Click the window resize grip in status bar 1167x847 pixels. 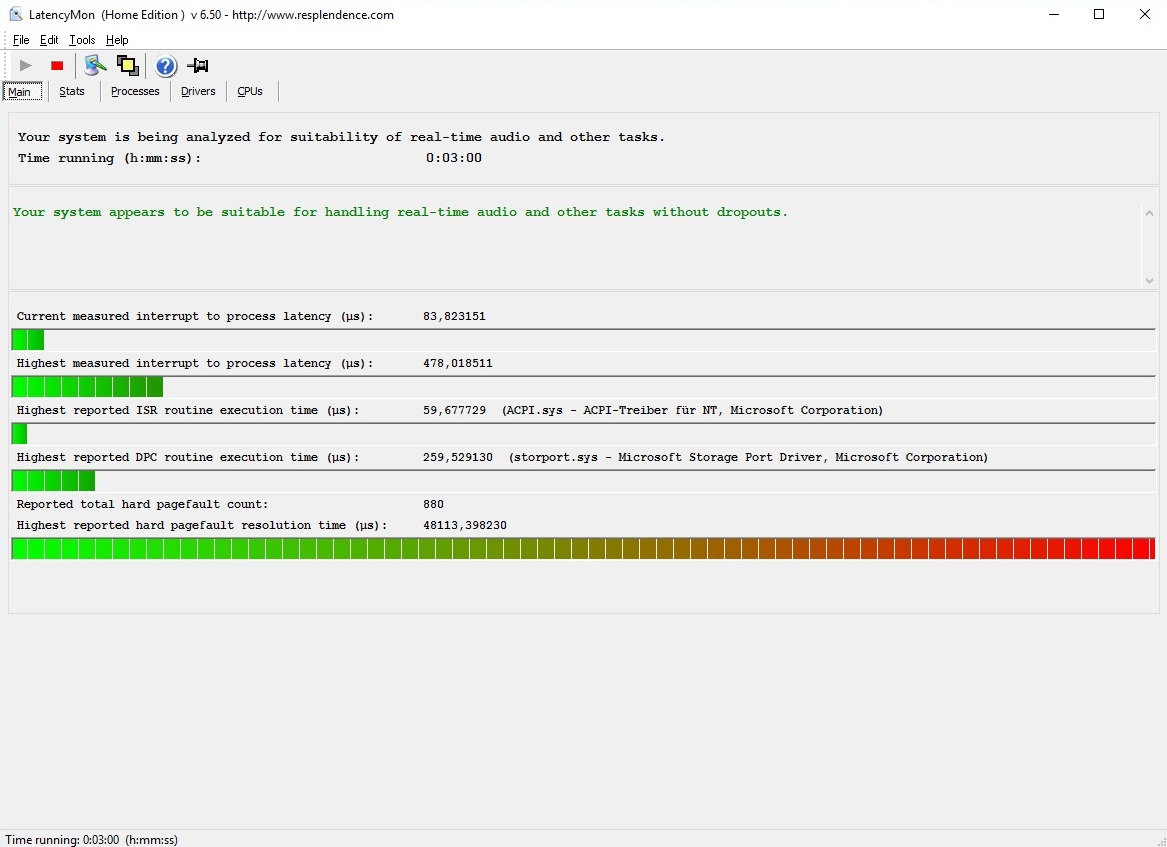pyautogui.click(x=1160, y=840)
